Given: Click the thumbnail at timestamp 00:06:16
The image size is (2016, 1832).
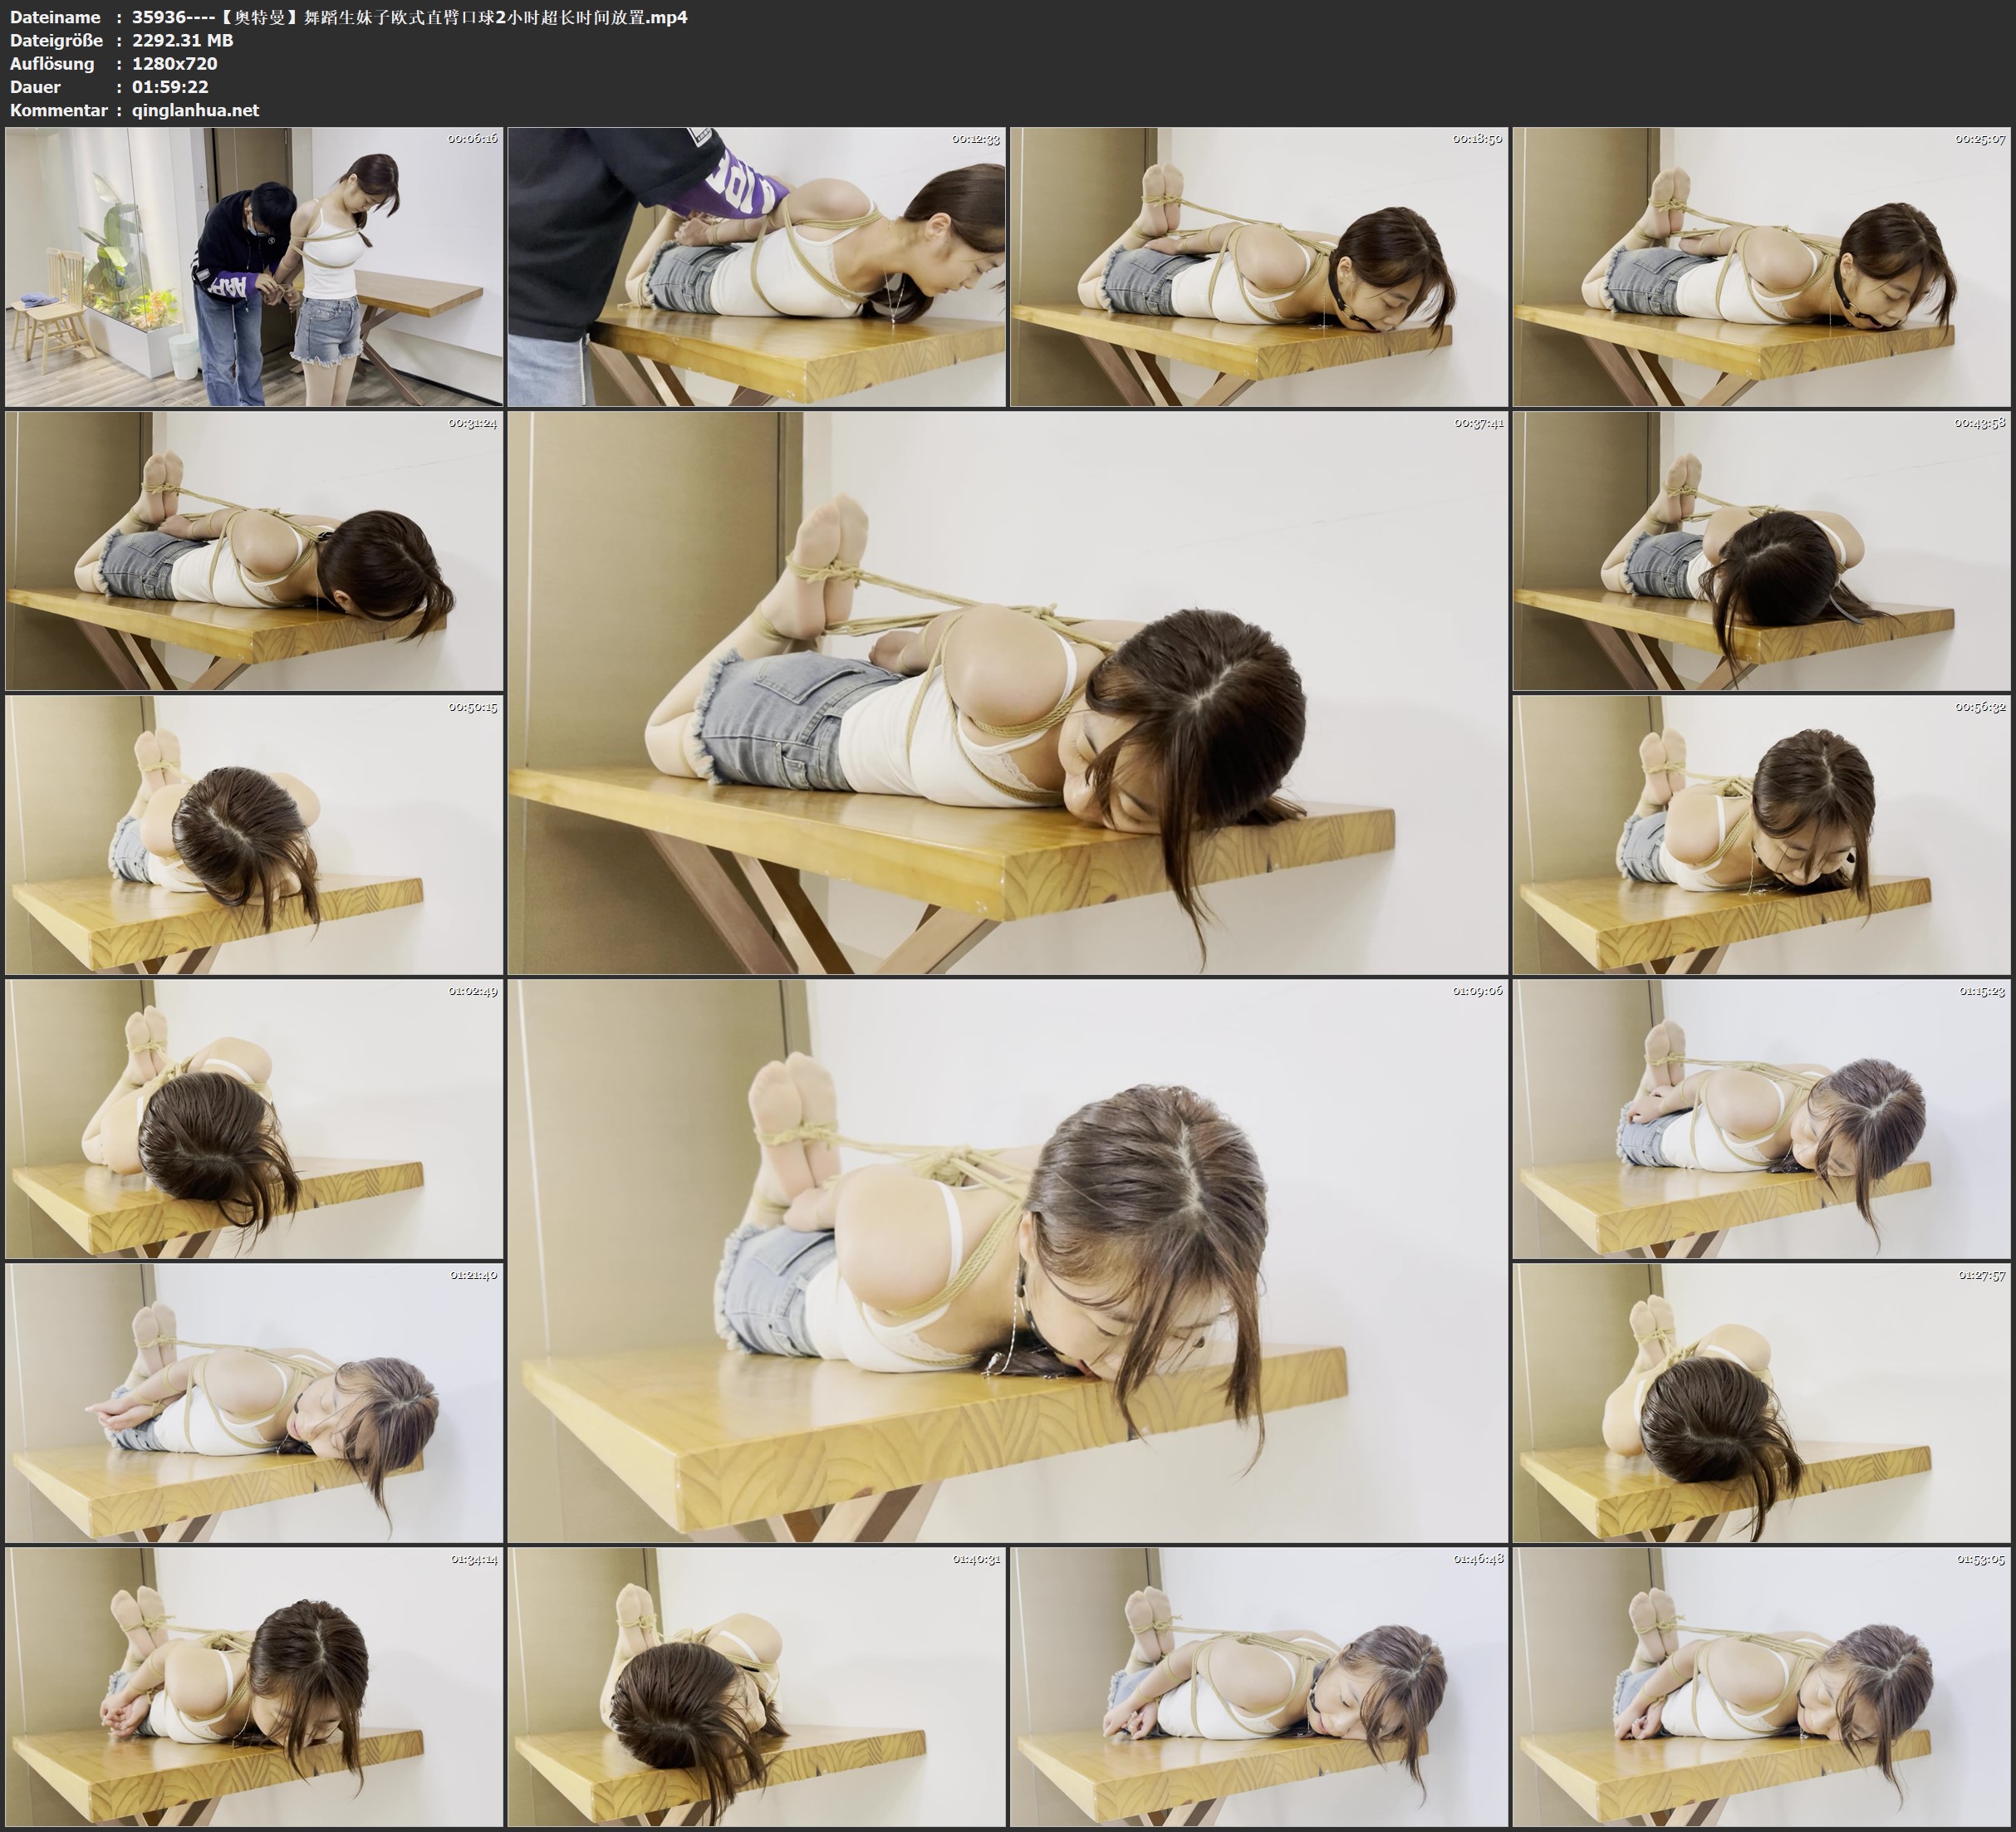Looking at the screenshot, I should coord(254,267).
